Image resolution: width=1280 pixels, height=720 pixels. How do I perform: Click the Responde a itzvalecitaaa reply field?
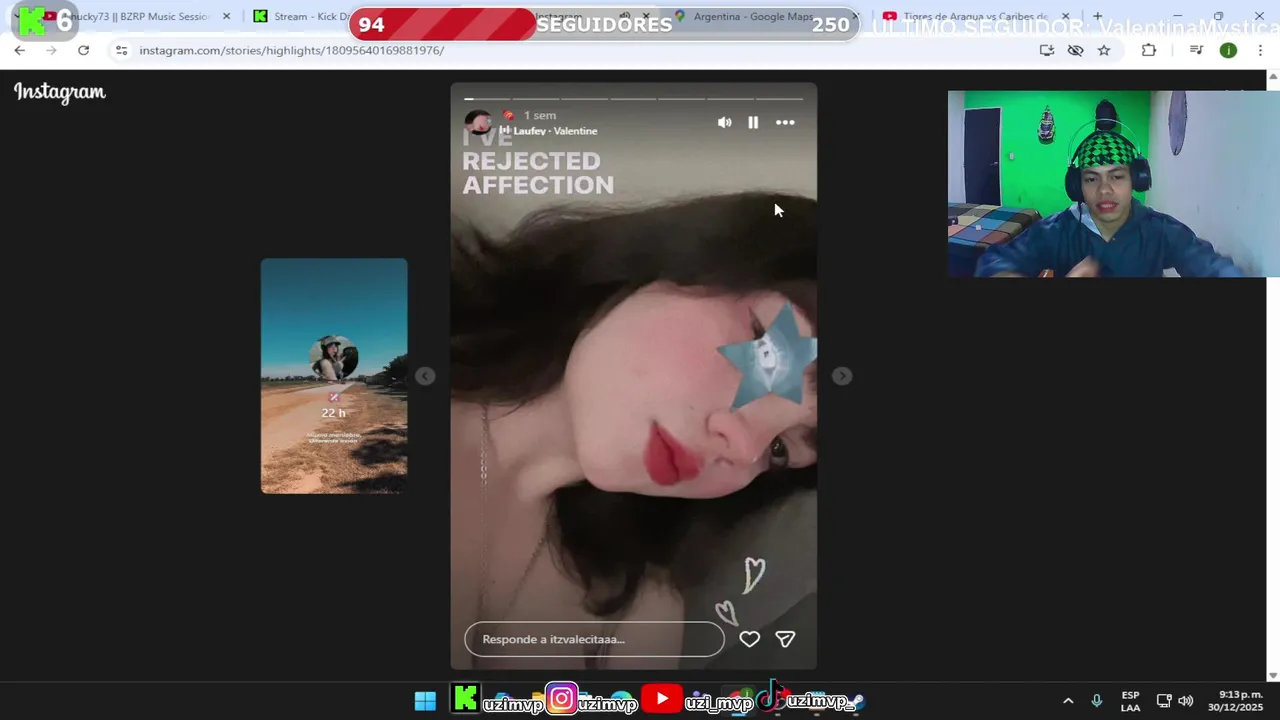[x=594, y=639]
